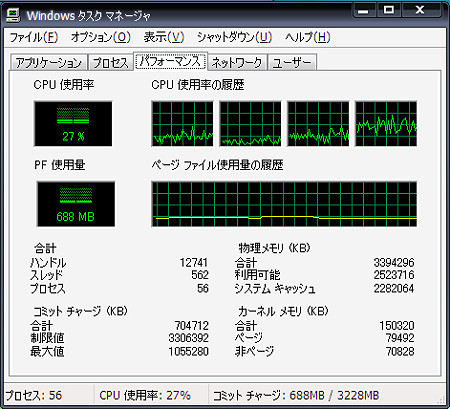Open the ファイル(F) menu
This screenshot has width=450, height=409.
point(34,37)
